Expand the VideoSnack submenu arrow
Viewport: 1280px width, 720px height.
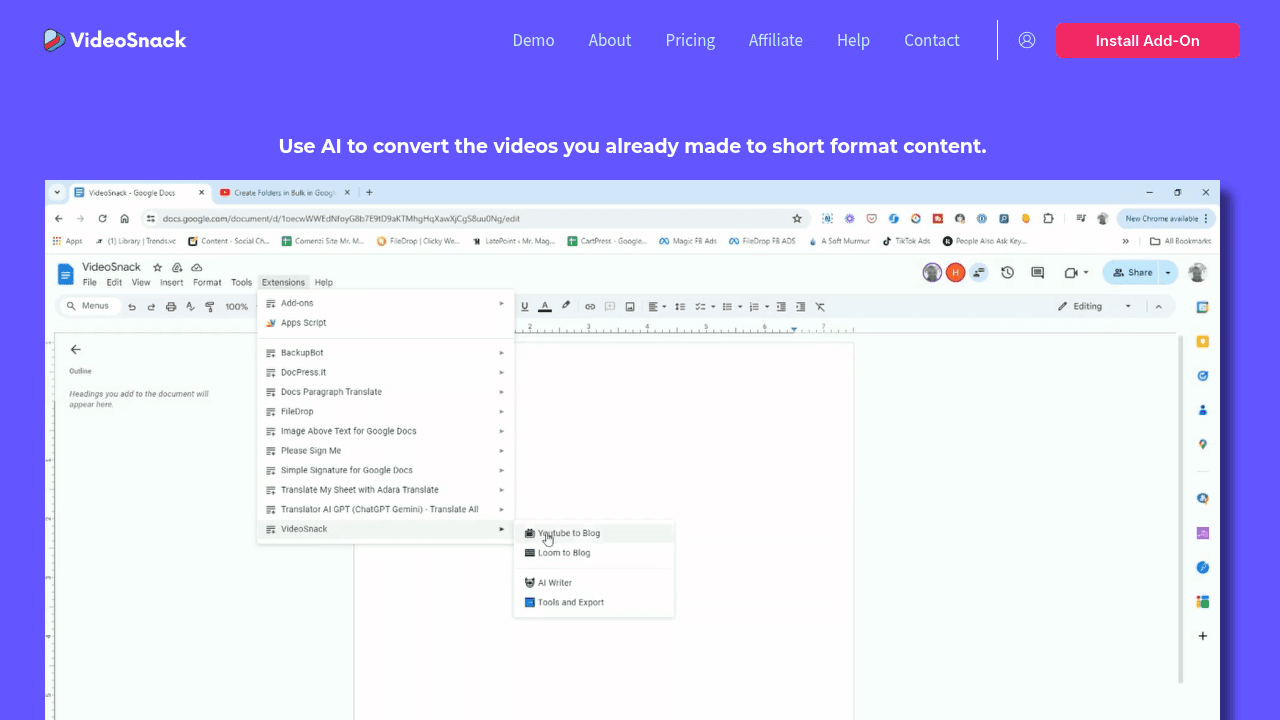coord(501,528)
